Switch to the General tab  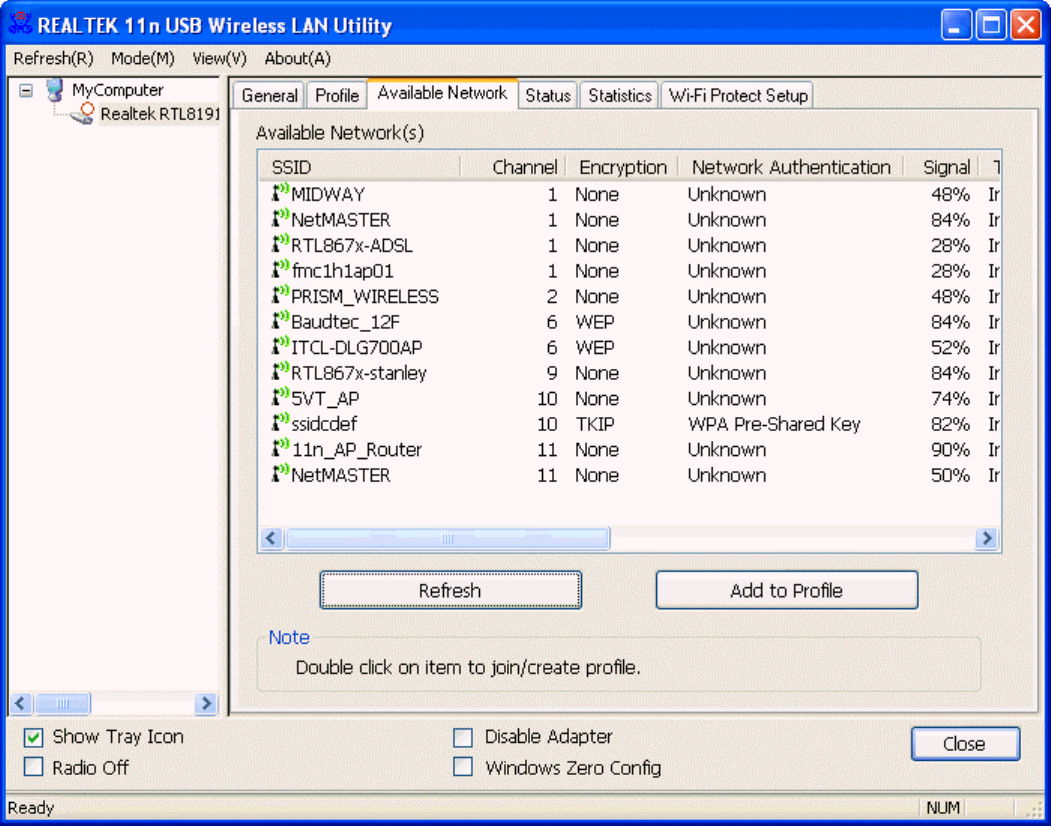[x=269, y=96]
